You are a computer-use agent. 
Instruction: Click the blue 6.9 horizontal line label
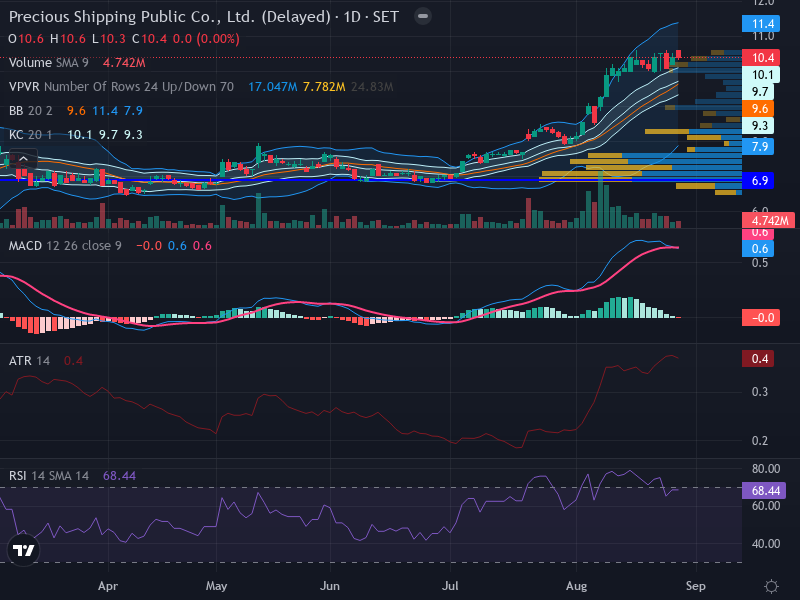click(x=758, y=181)
